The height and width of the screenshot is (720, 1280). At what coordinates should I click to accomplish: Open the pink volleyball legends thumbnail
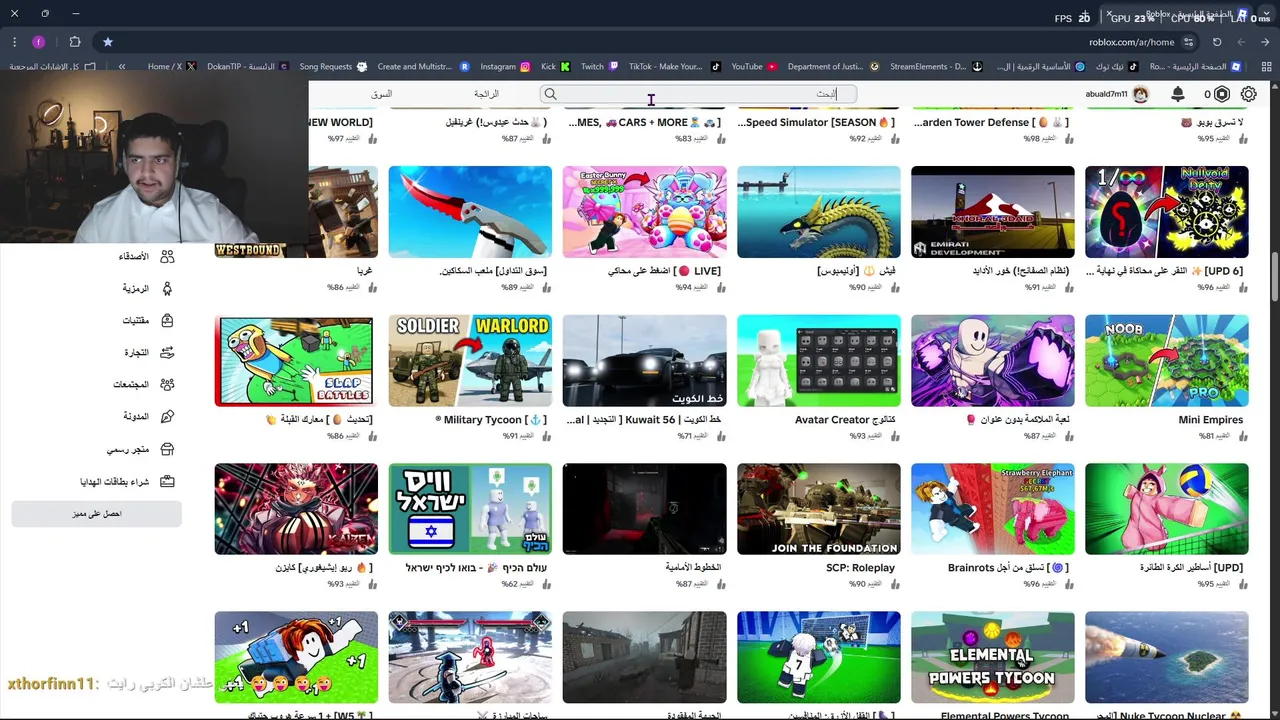pyautogui.click(x=1167, y=509)
